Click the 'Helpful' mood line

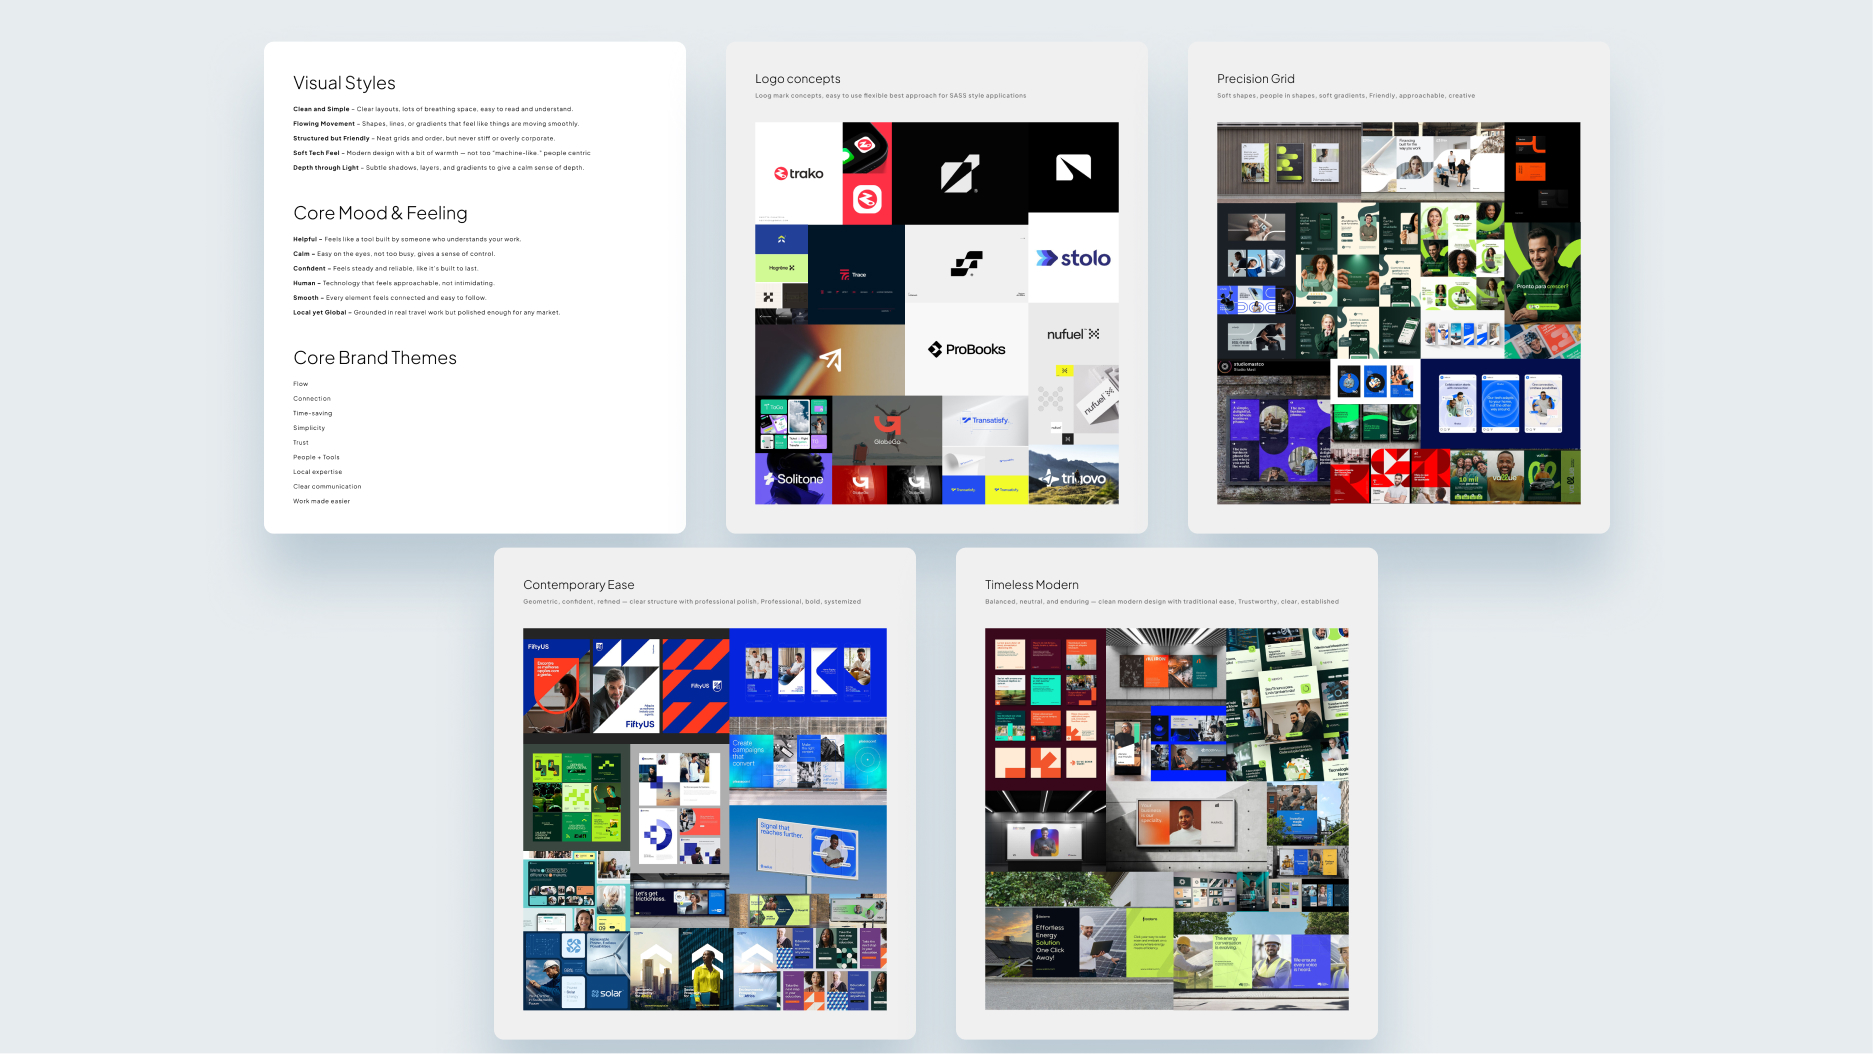(x=407, y=239)
